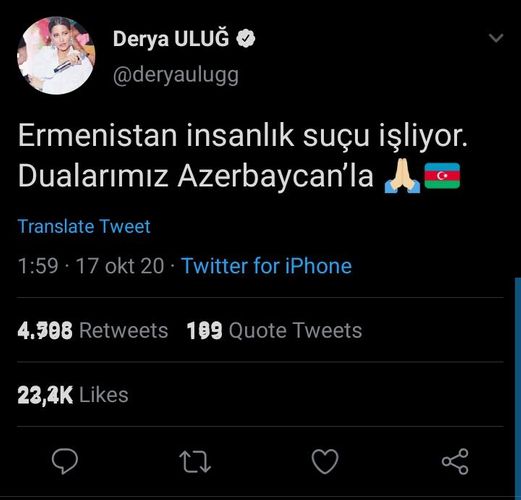
Task: Expand the tweet options chevron
Action: pyautogui.click(x=496, y=38)
